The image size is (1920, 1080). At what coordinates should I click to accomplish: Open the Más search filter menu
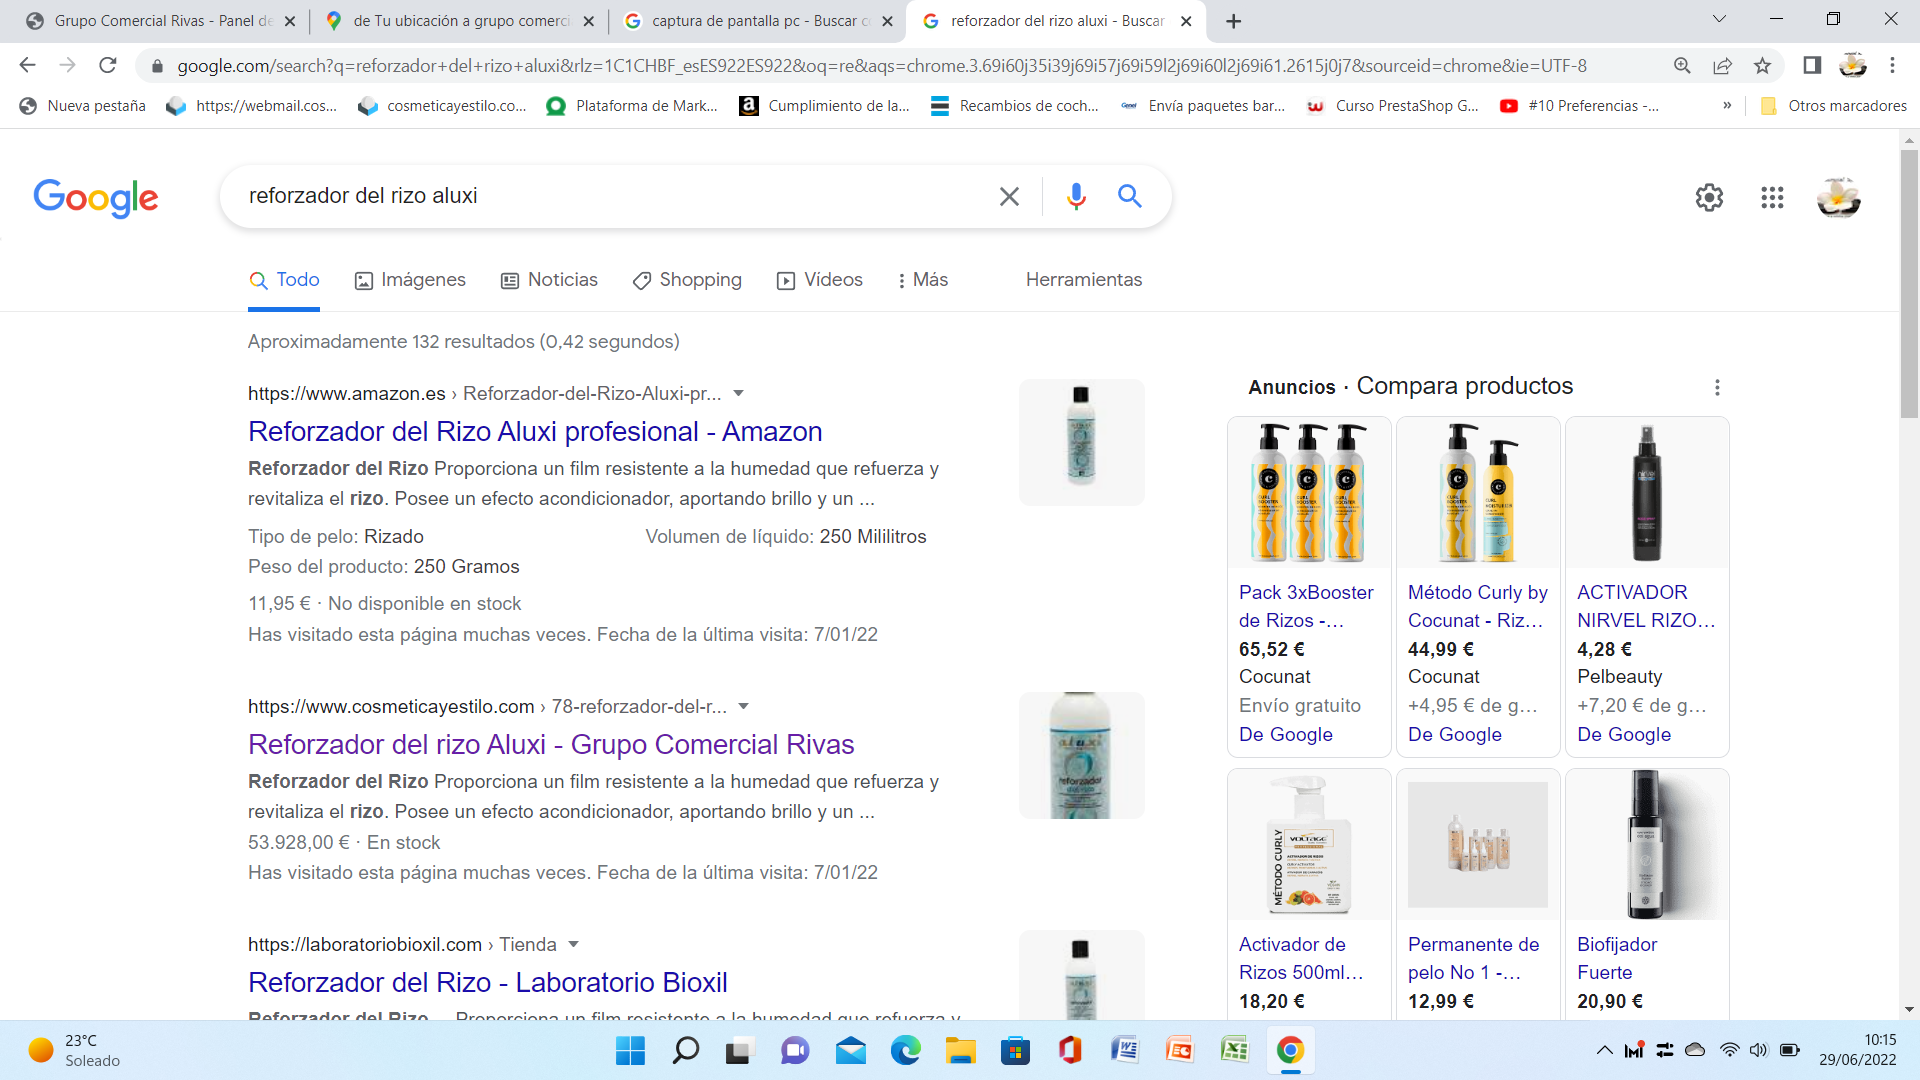tap(922, 280)
